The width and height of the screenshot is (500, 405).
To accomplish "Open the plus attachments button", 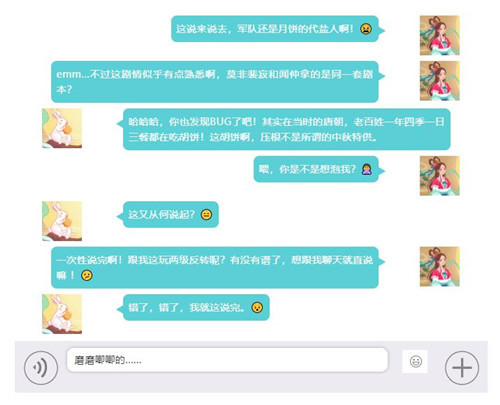I will tap(462, 368).
